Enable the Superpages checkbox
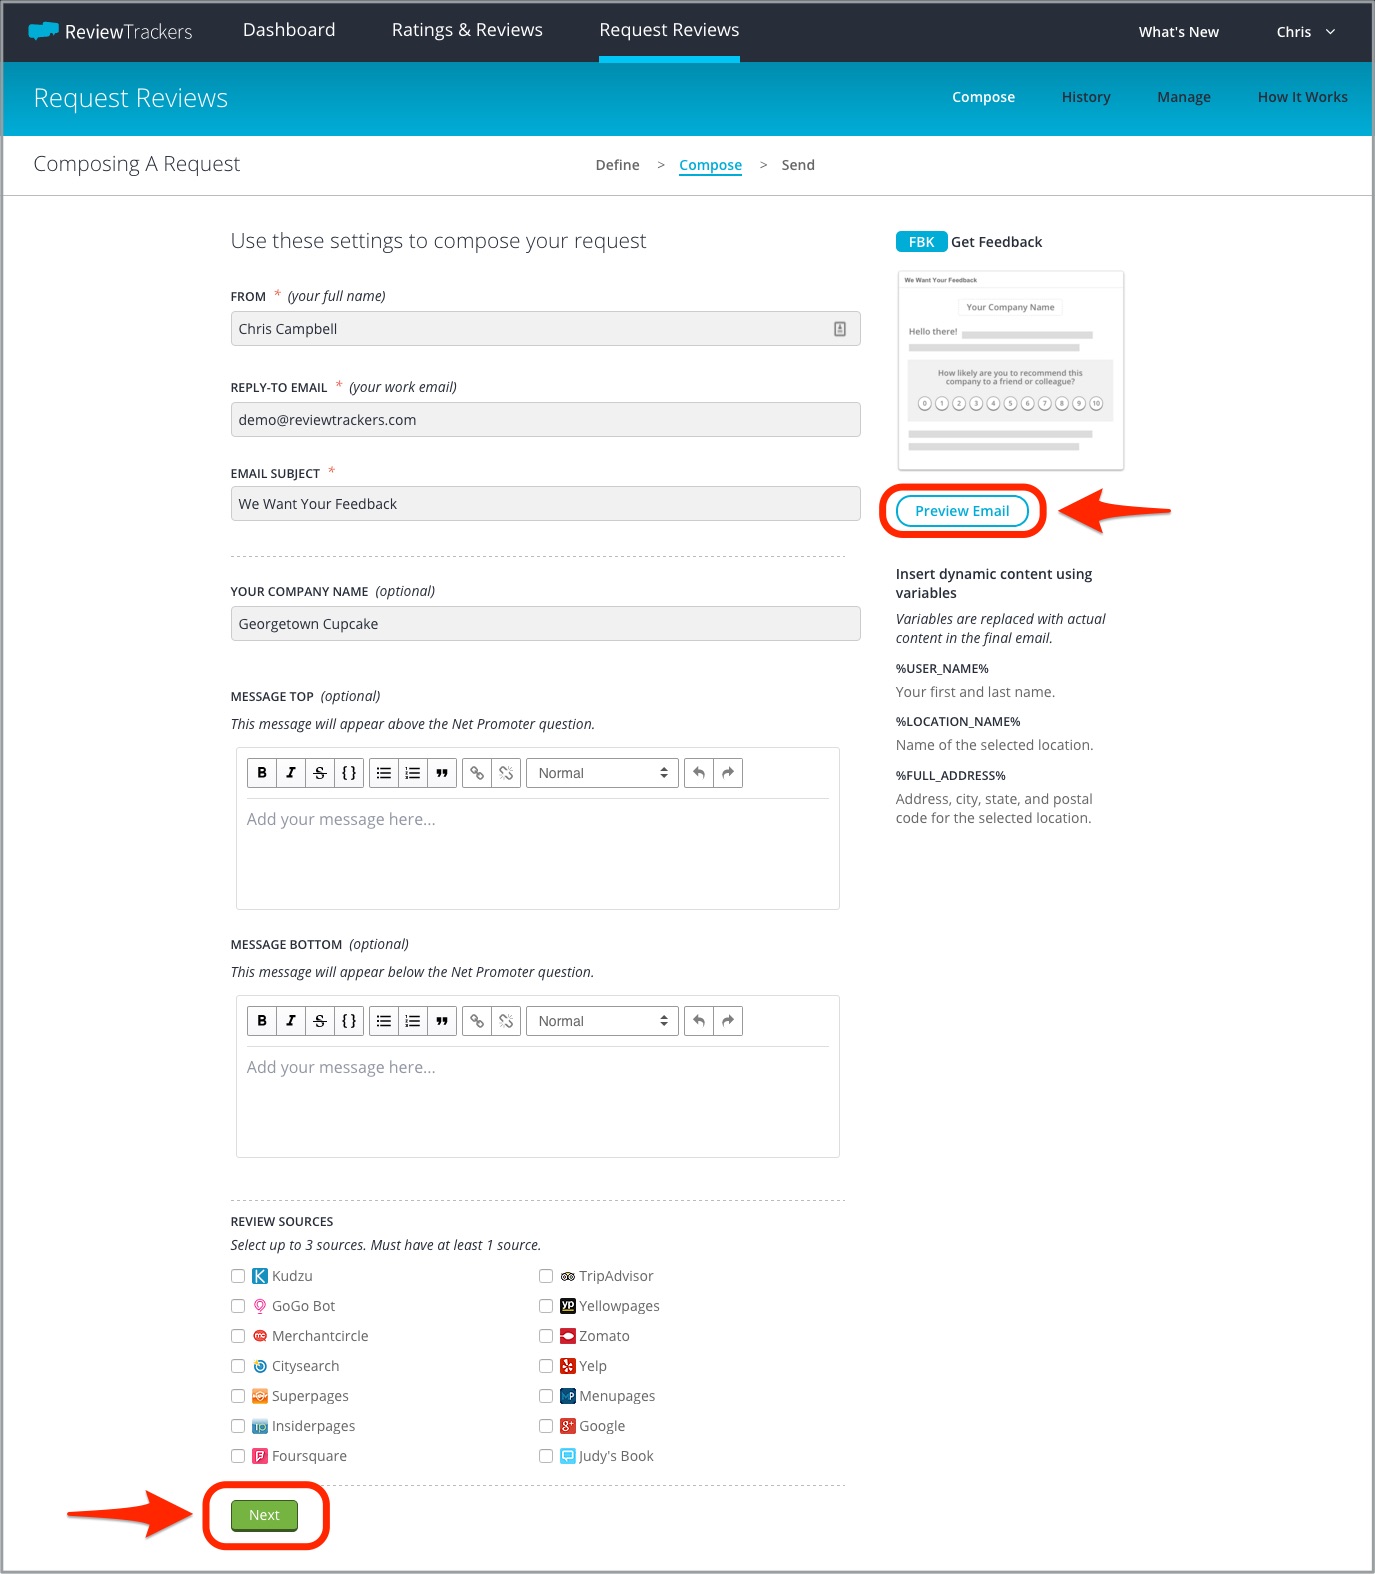Viewport: 1375px width, 1574px height. [238, 1396]
